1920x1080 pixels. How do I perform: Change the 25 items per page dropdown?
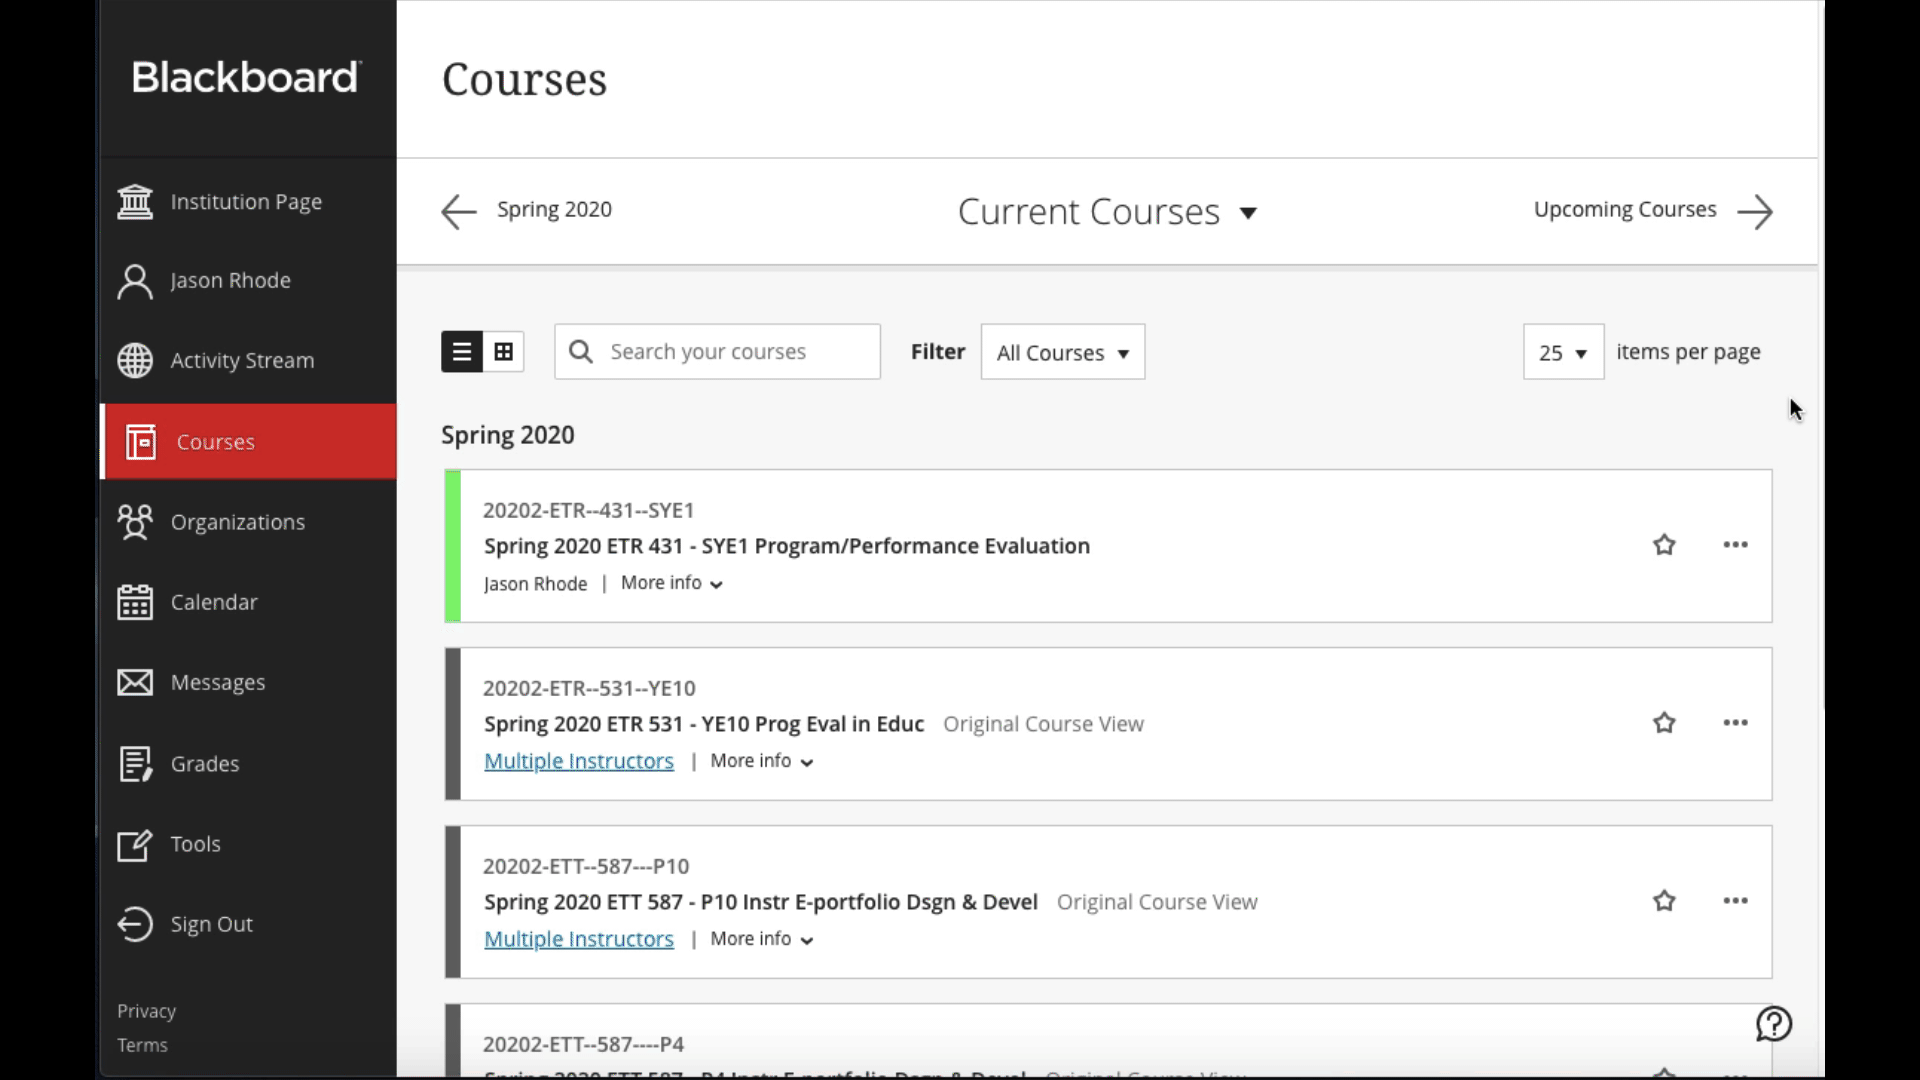[x=1563, y=352]
